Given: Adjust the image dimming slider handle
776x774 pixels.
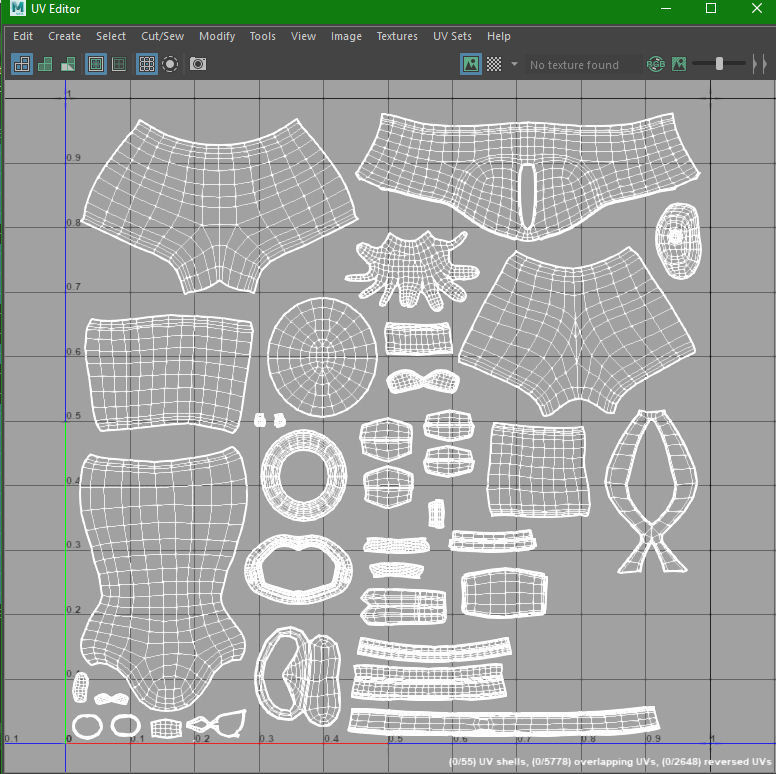Looking at the screenshot, I should [x=720, y=63].
